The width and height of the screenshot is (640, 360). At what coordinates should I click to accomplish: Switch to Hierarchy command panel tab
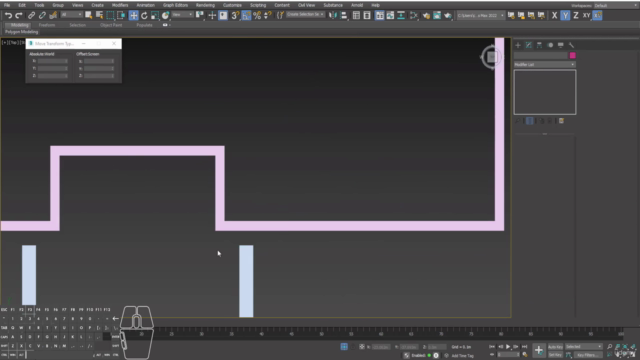point(539,45)
